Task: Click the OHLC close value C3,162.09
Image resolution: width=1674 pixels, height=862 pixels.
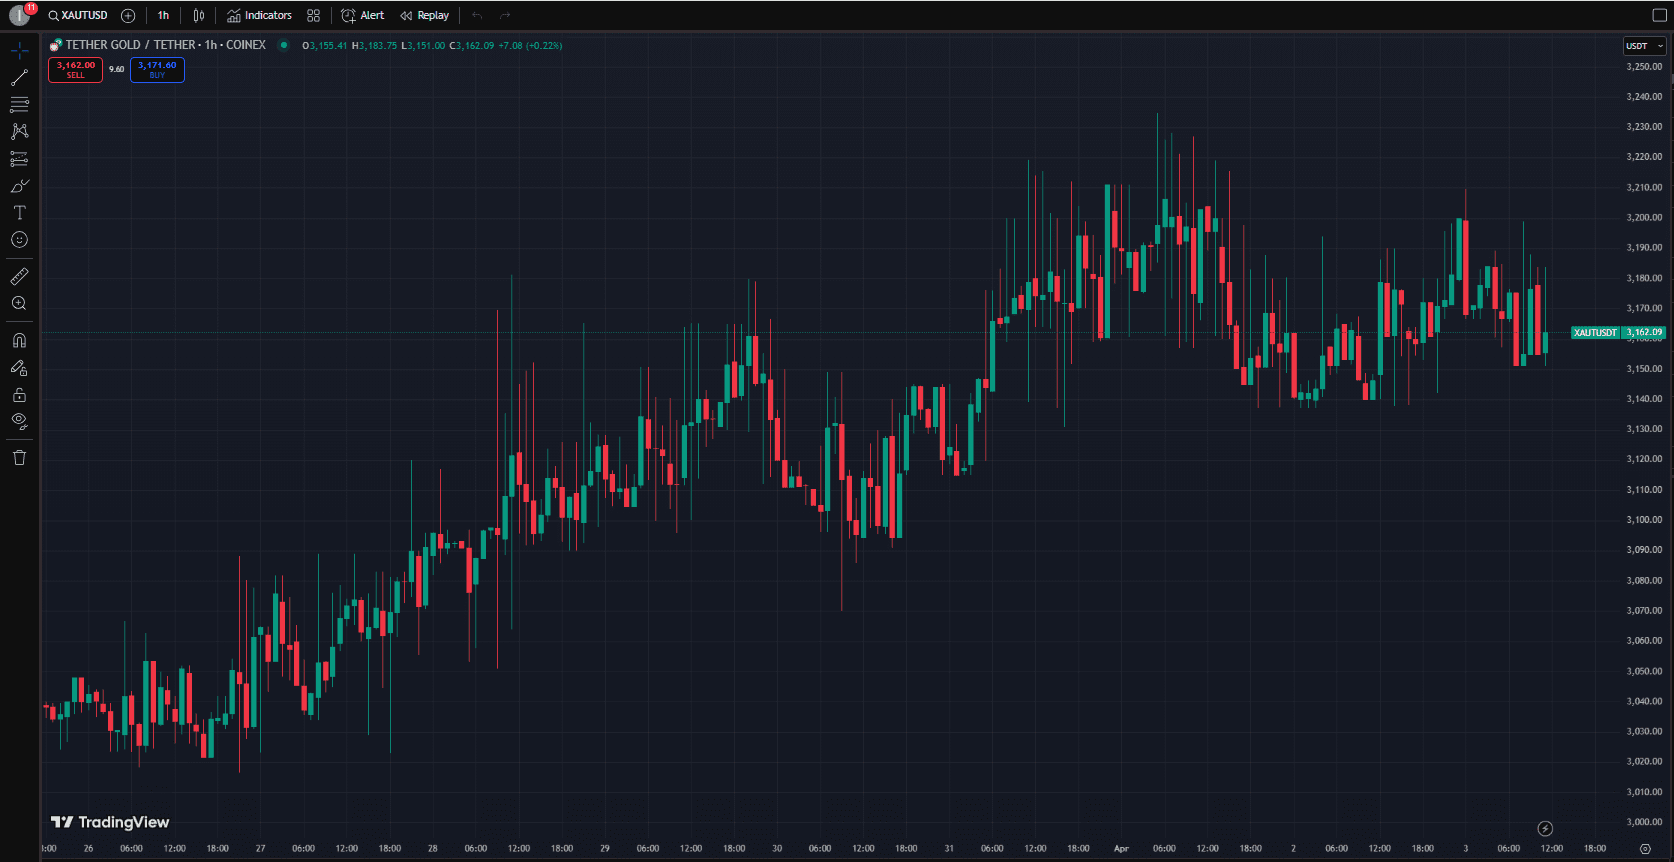Action: tap(472, 46)
